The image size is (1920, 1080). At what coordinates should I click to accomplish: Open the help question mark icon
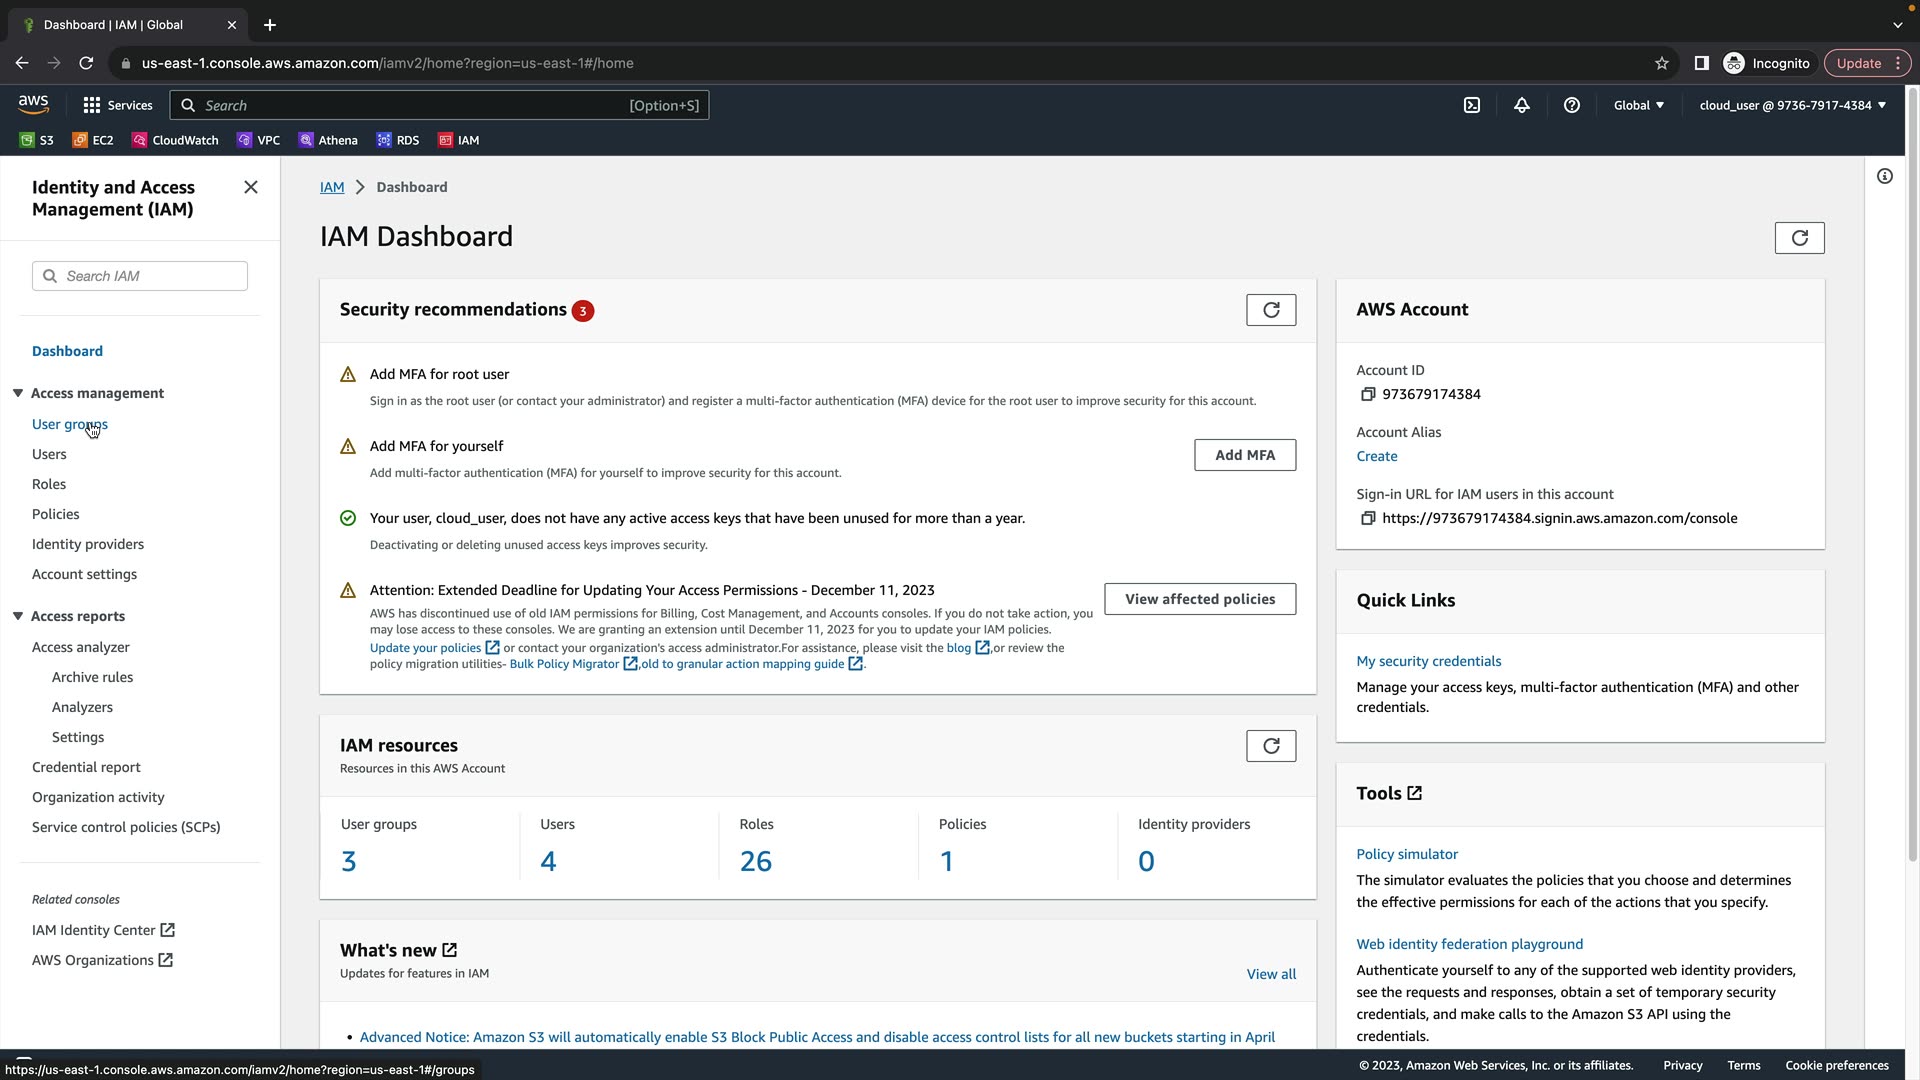coord(1572,105)
